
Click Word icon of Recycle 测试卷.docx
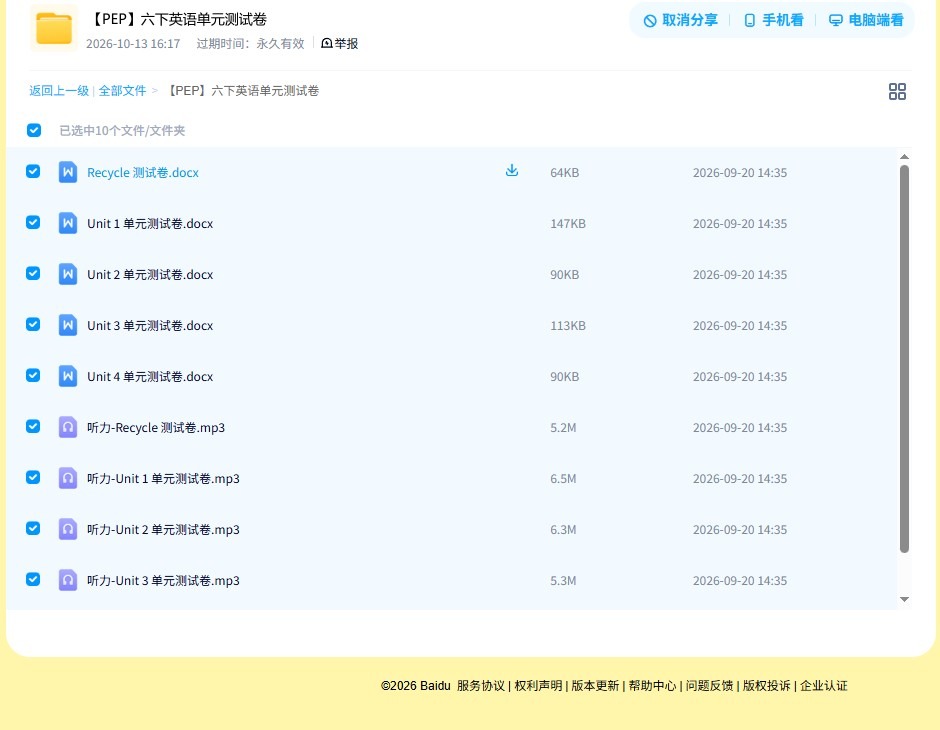[x=68, y=172]
